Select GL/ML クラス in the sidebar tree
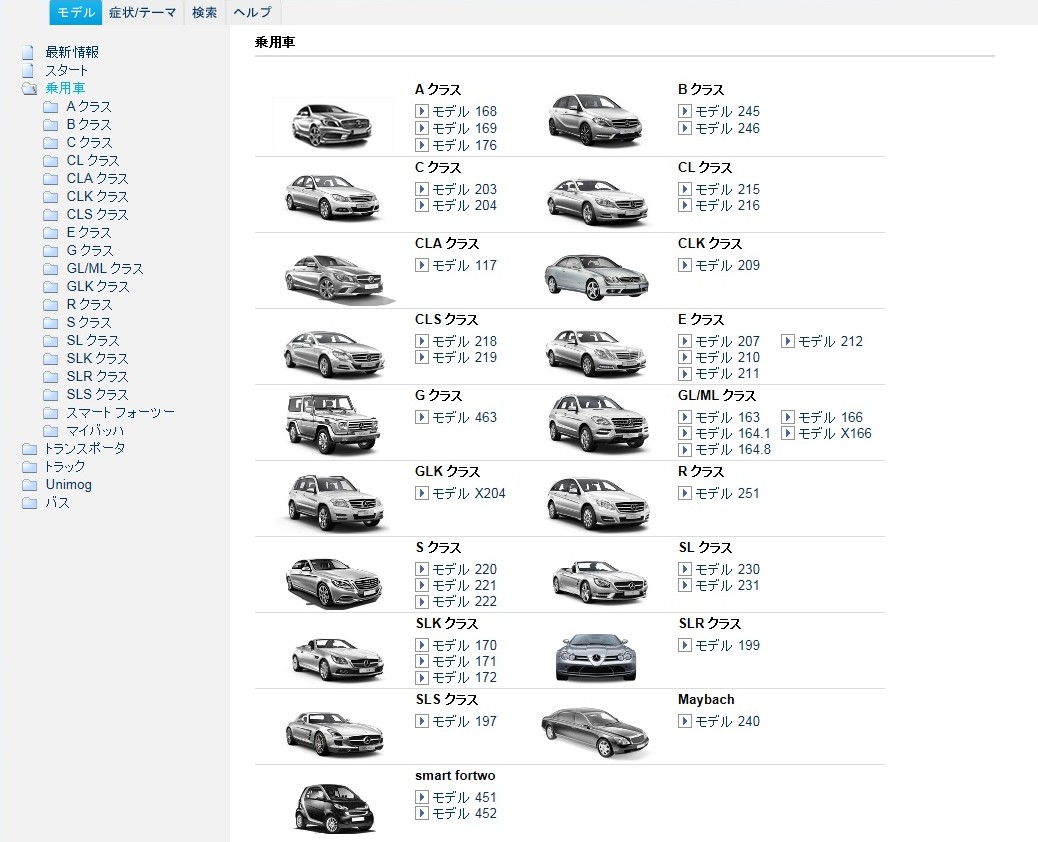 105,268
